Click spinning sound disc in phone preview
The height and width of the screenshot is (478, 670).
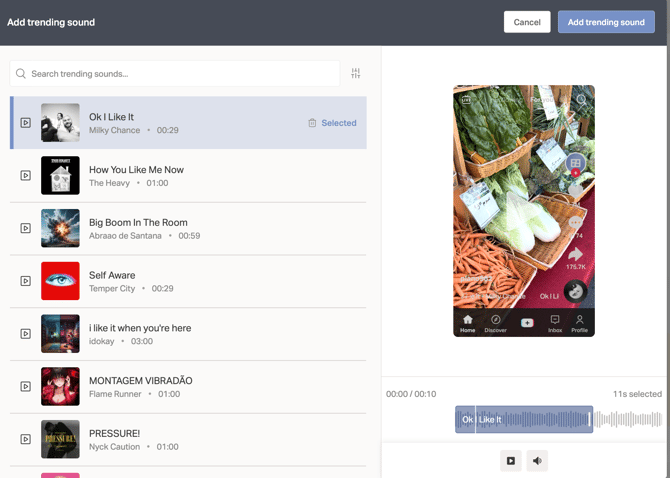click(575, 291)
